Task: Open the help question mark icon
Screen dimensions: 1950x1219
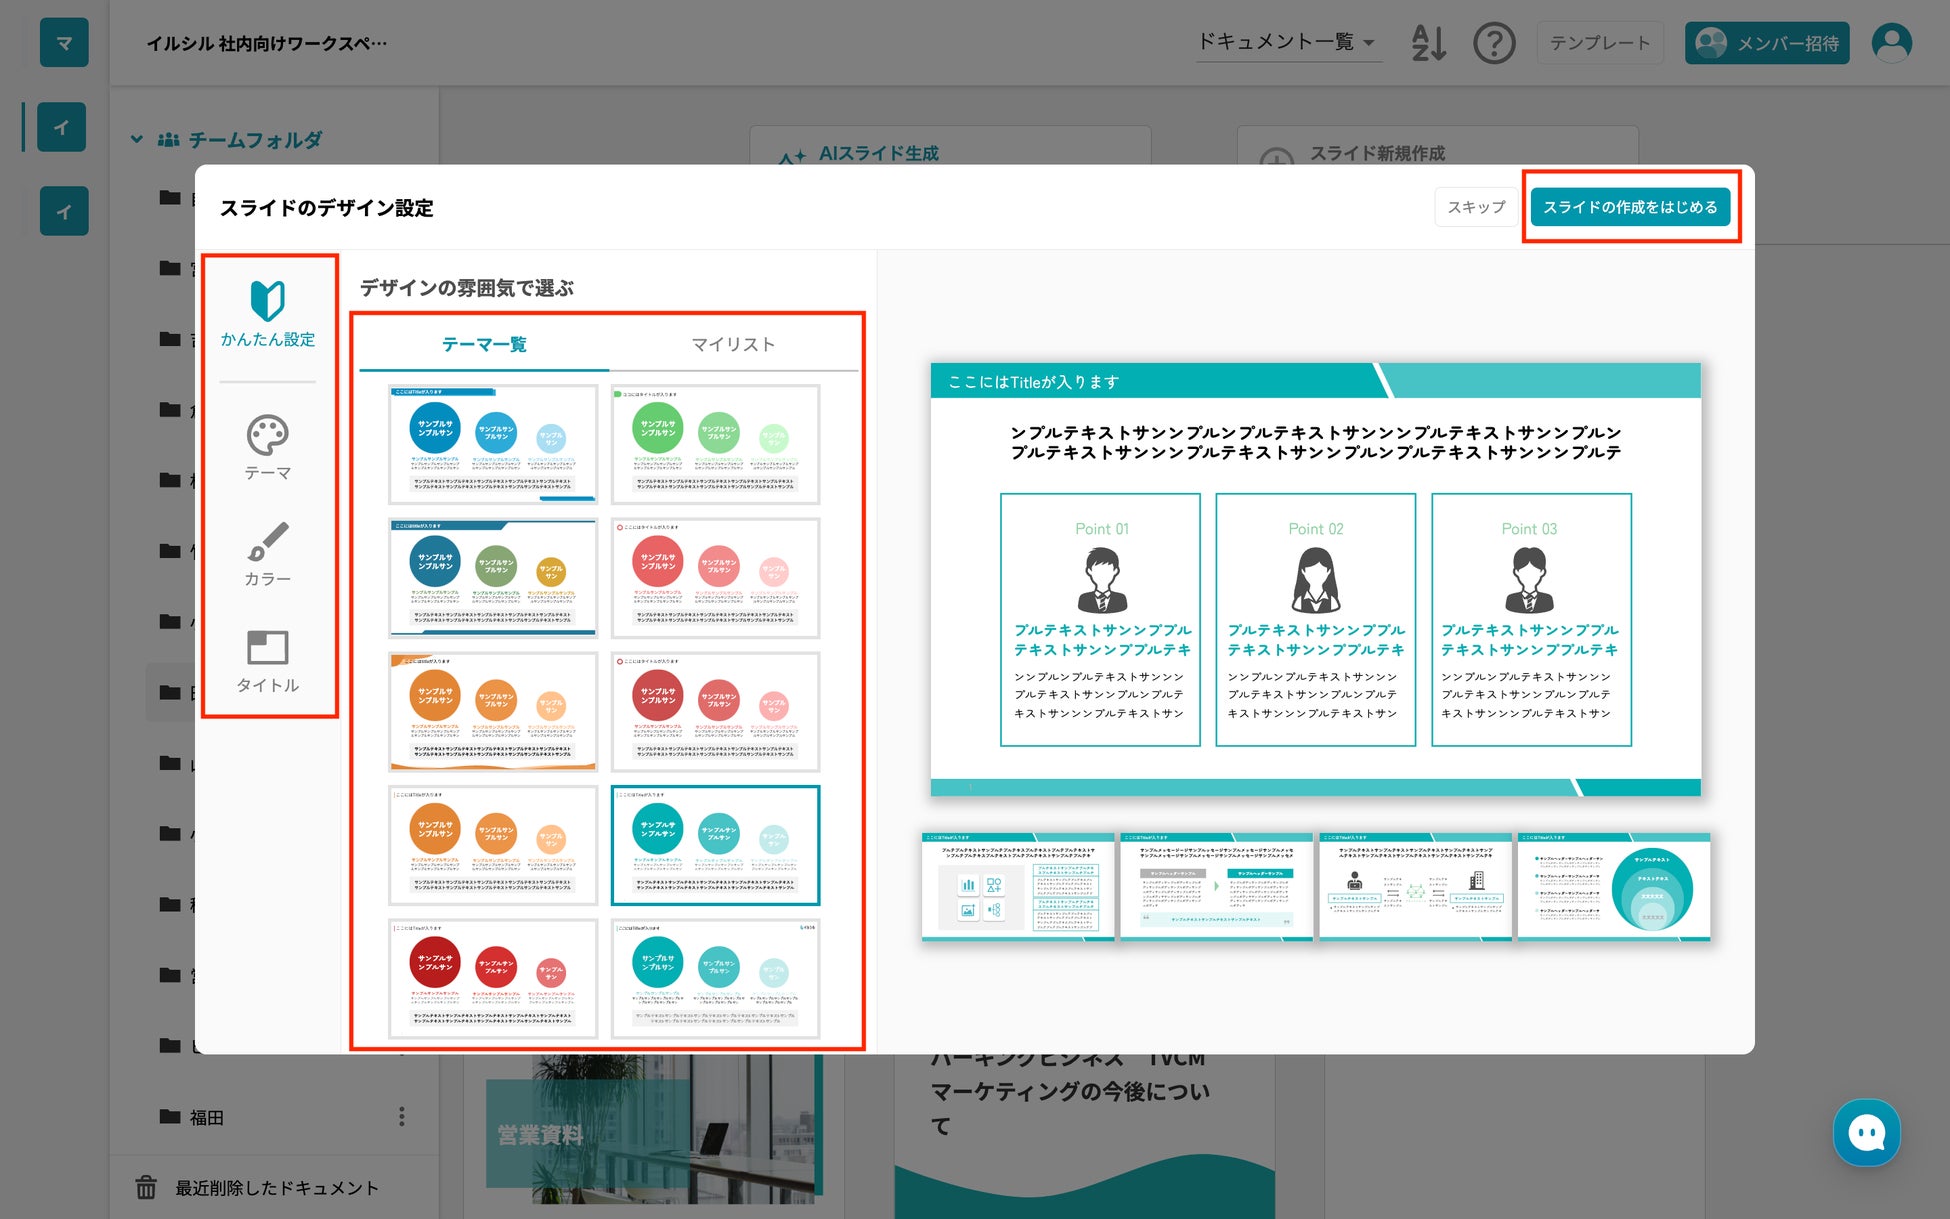Action: 1494,43
